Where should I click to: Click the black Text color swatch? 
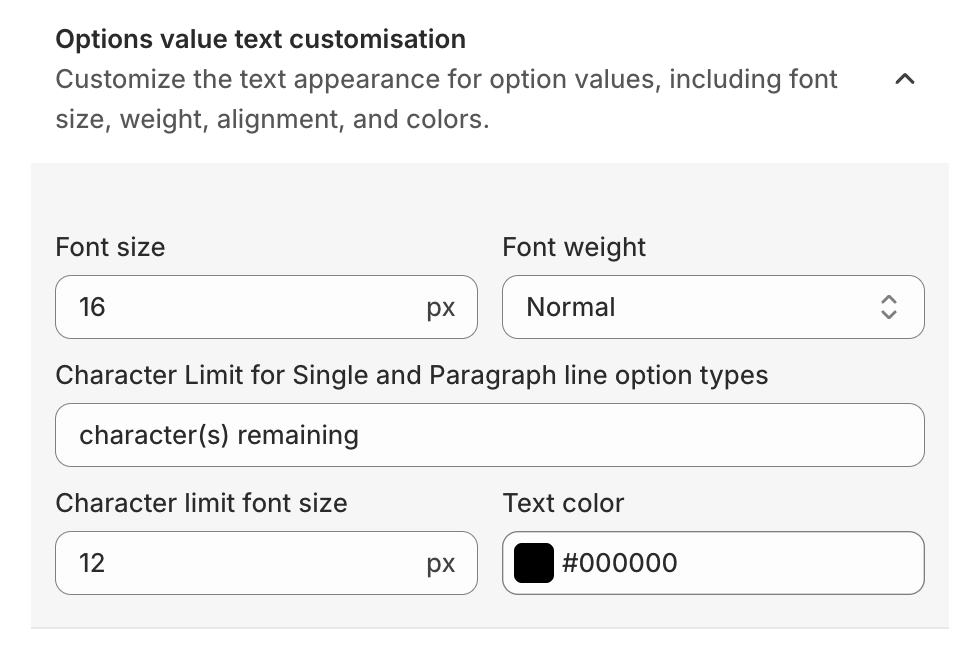click(x=533, y=563)
